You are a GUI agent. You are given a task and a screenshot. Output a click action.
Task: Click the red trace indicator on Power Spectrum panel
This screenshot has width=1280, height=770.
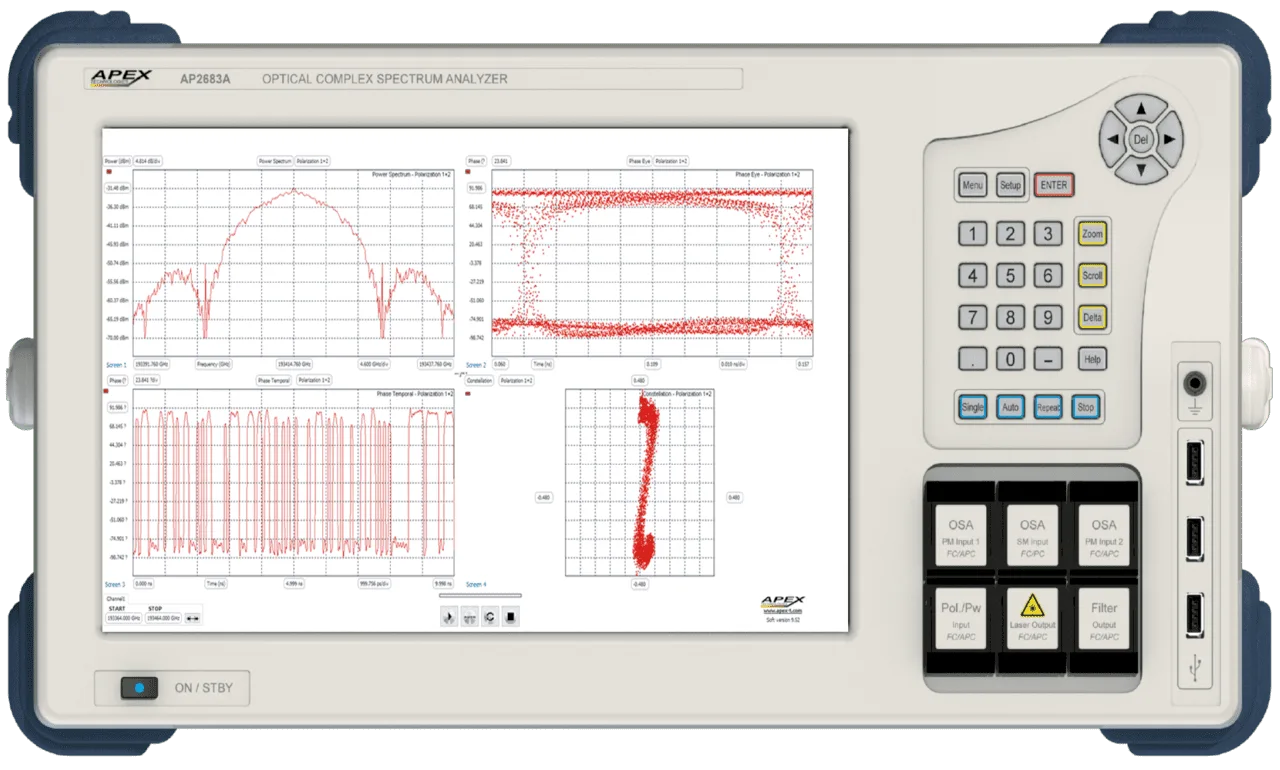click(x=107, y=172)
